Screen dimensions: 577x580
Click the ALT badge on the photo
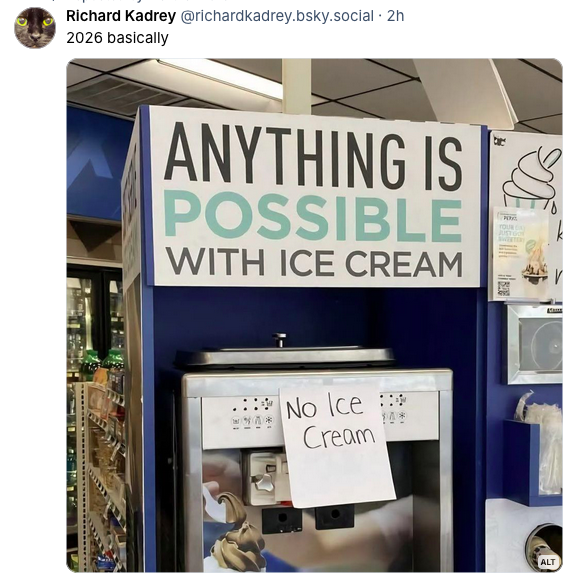point(547,562)
